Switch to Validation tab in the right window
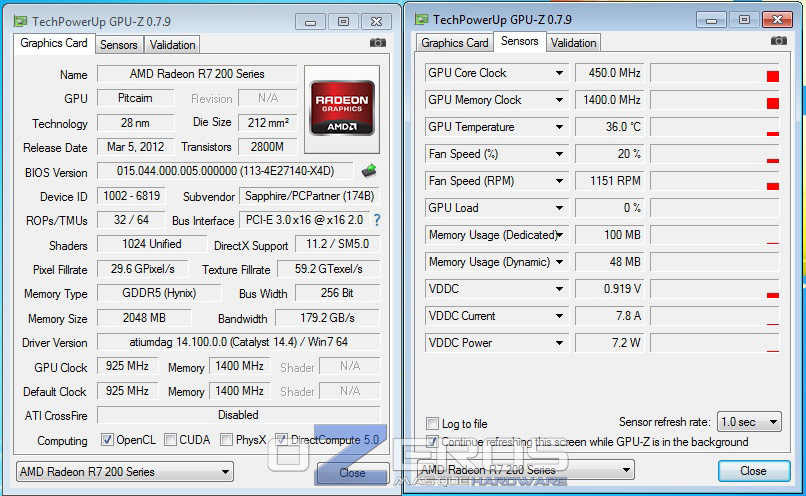This screenshot has width=806, height=496. pyautogui.click(x=573, y=43)
